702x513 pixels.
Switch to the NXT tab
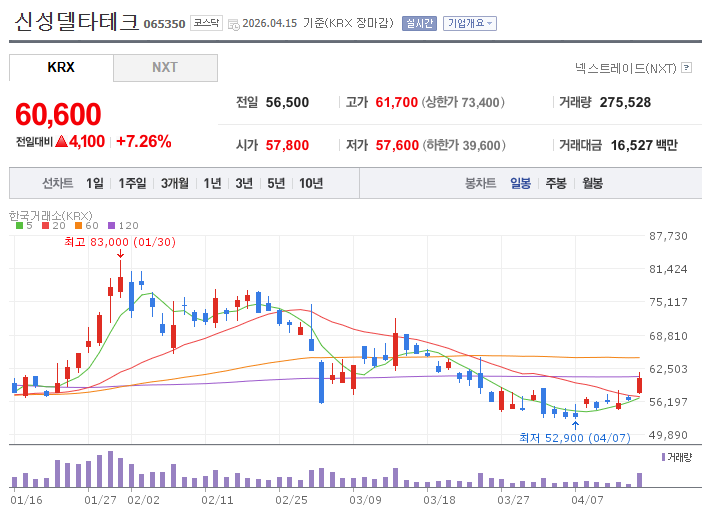tap(165, 68)
